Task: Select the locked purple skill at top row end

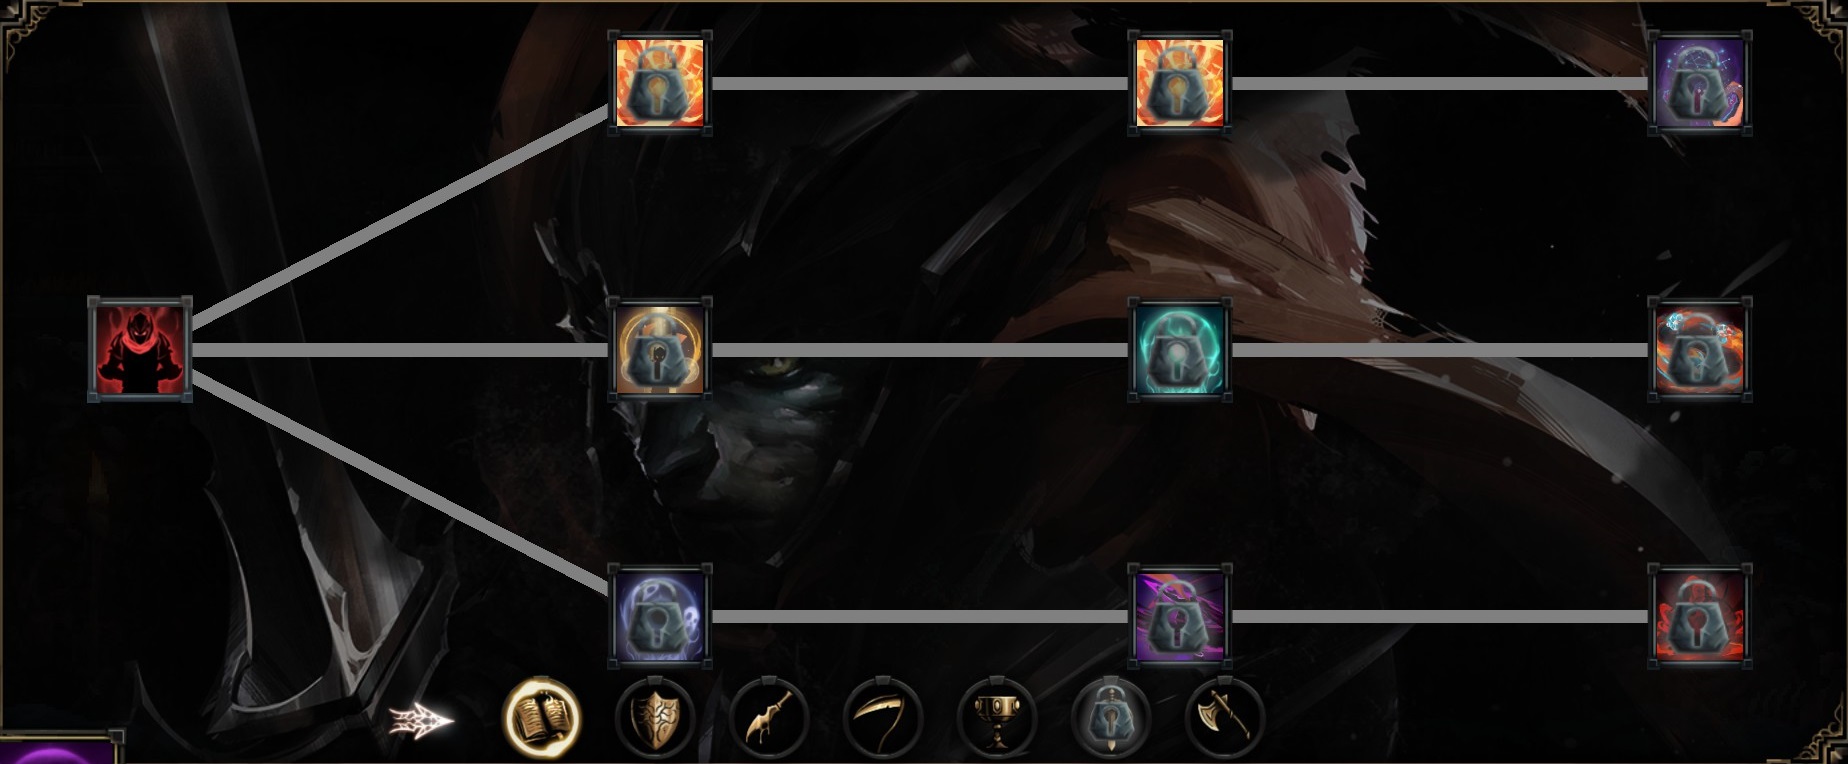Action: coord(1699,83)
